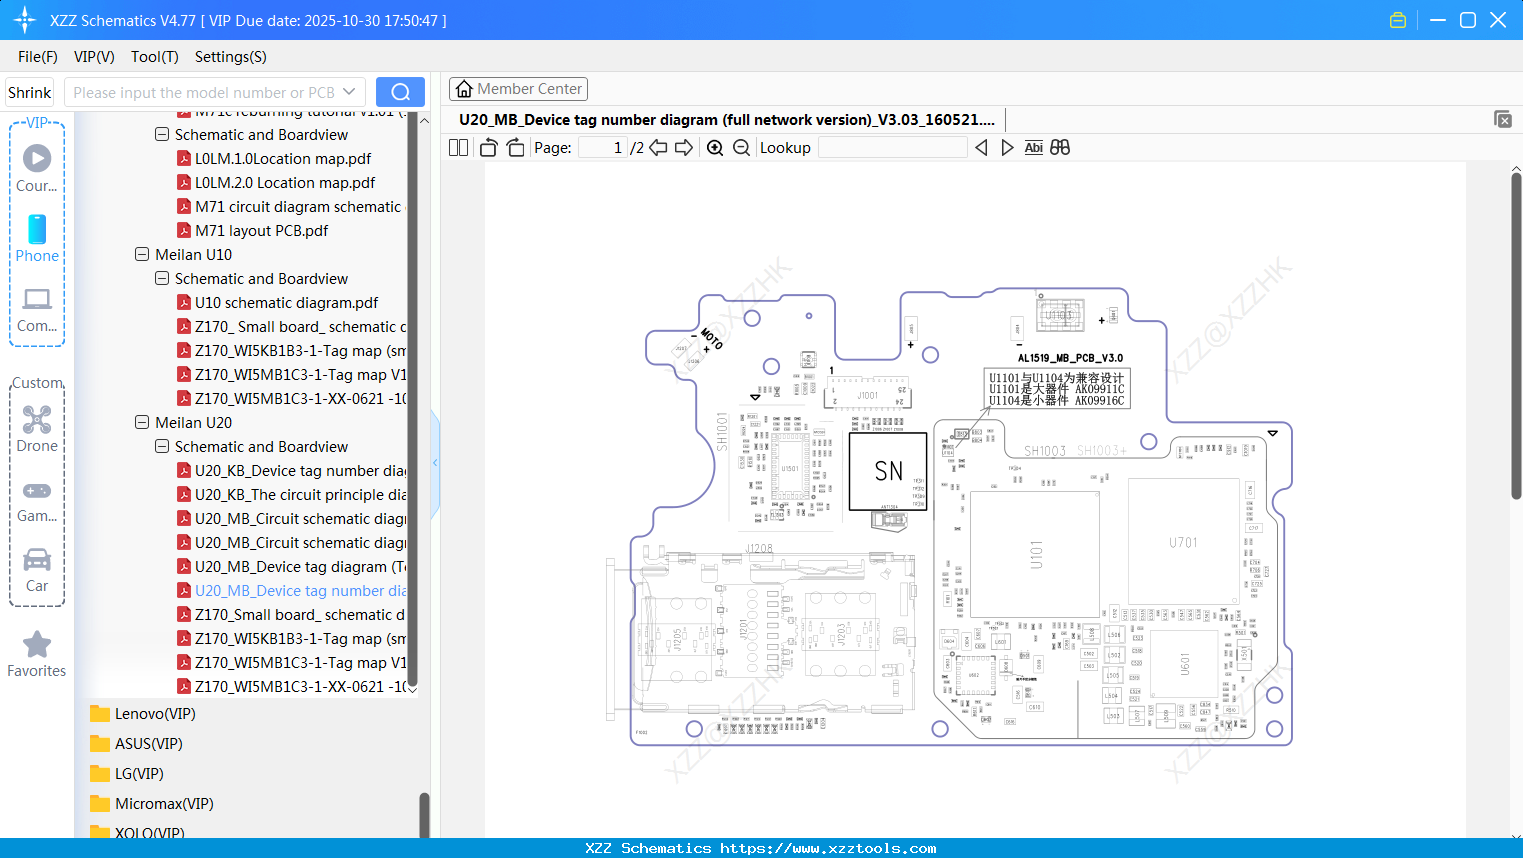1523x858 pixels.
Task: Open Favorites from the left sidebar
Action: coord(36,653)
